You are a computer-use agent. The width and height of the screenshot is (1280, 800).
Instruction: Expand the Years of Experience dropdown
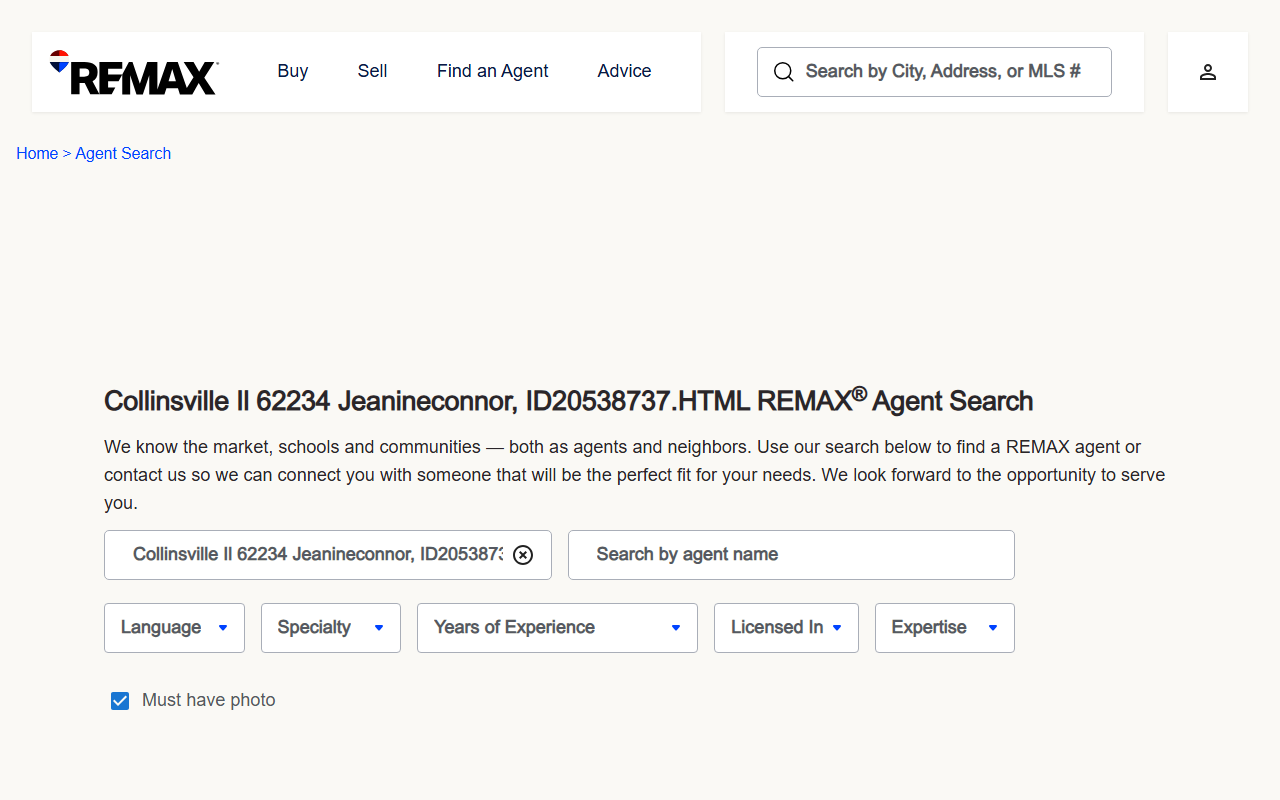coord(557,628)
